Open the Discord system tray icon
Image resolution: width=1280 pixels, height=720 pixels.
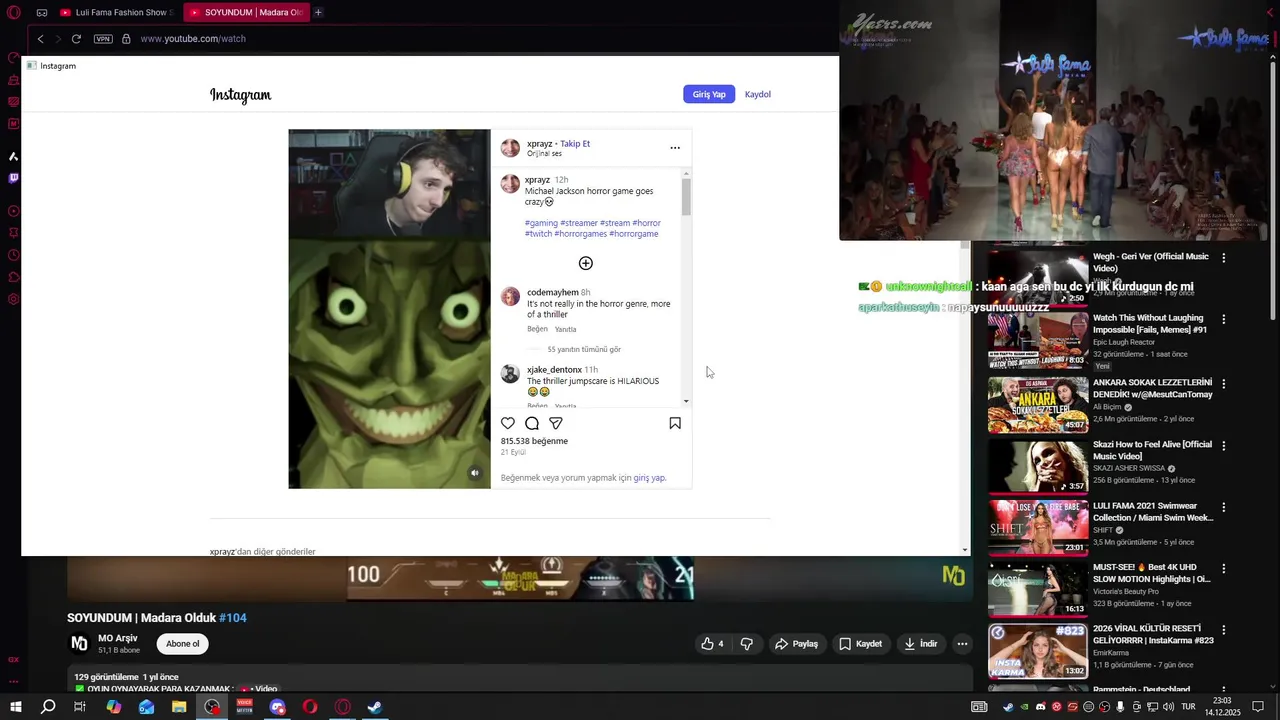1040,707
